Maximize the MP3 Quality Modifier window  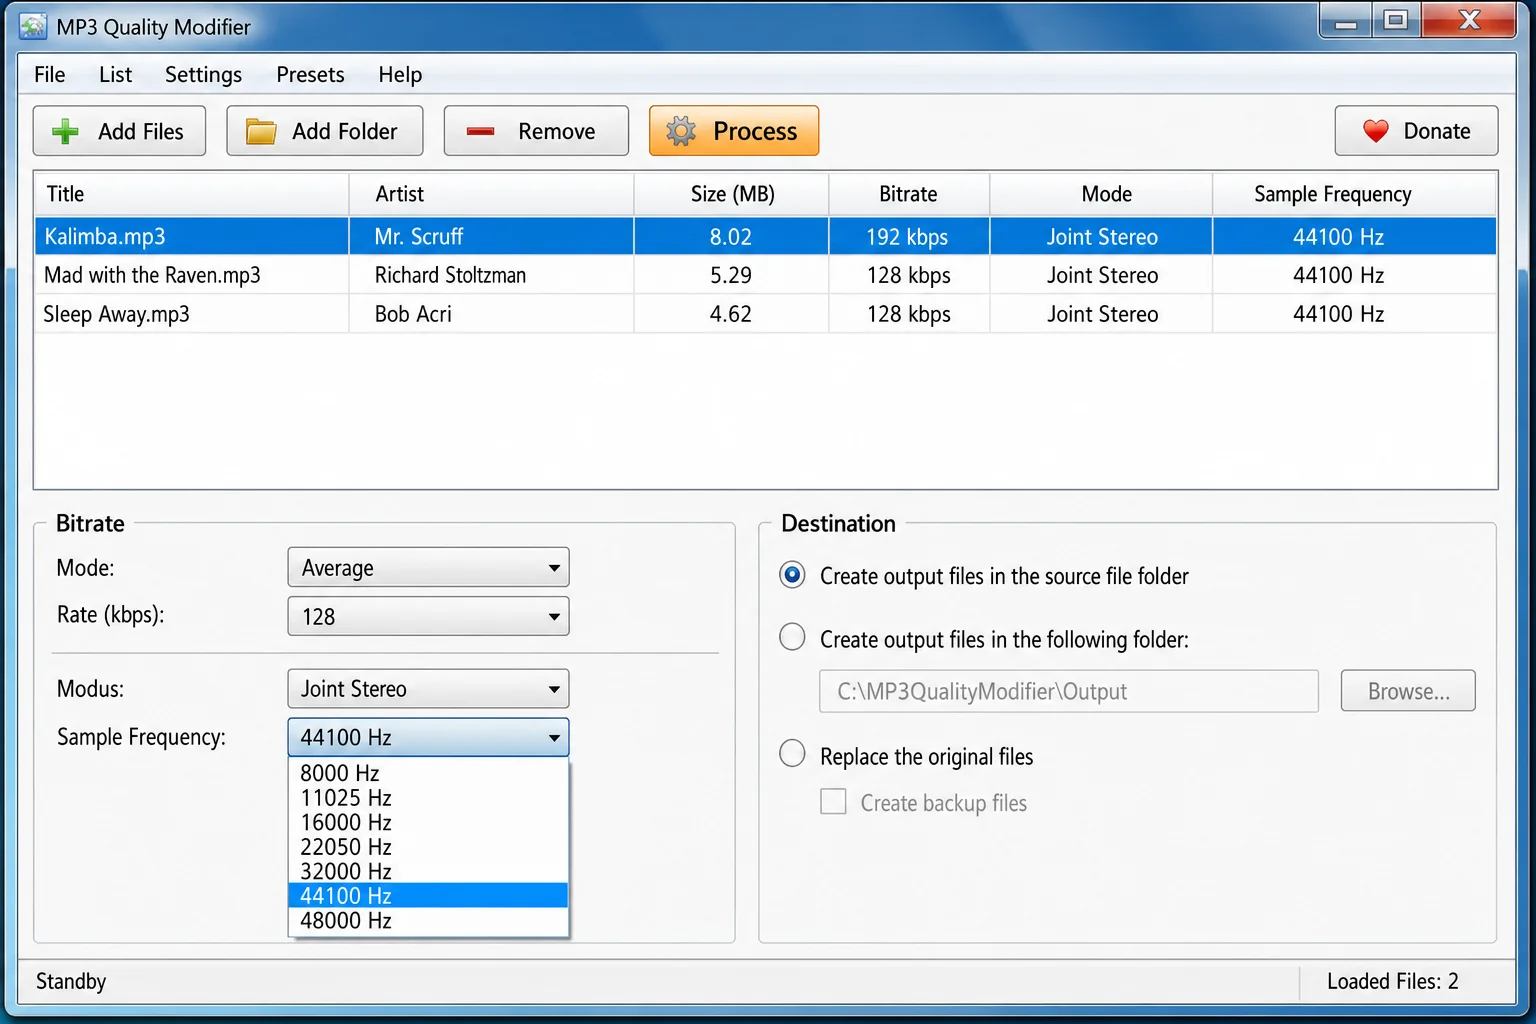click(x=1396, y=20)
